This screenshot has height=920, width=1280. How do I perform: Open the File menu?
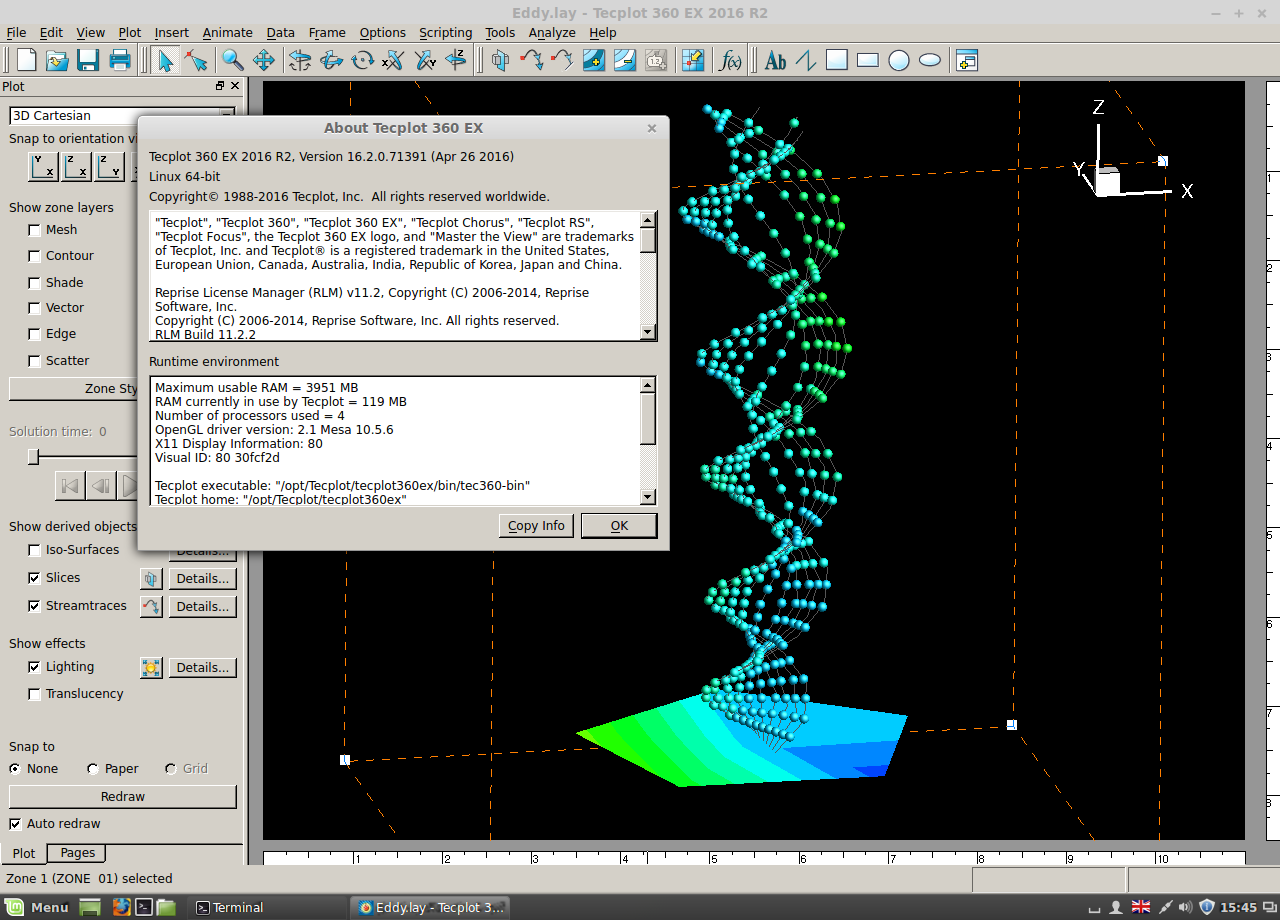(x=16, y=32)
